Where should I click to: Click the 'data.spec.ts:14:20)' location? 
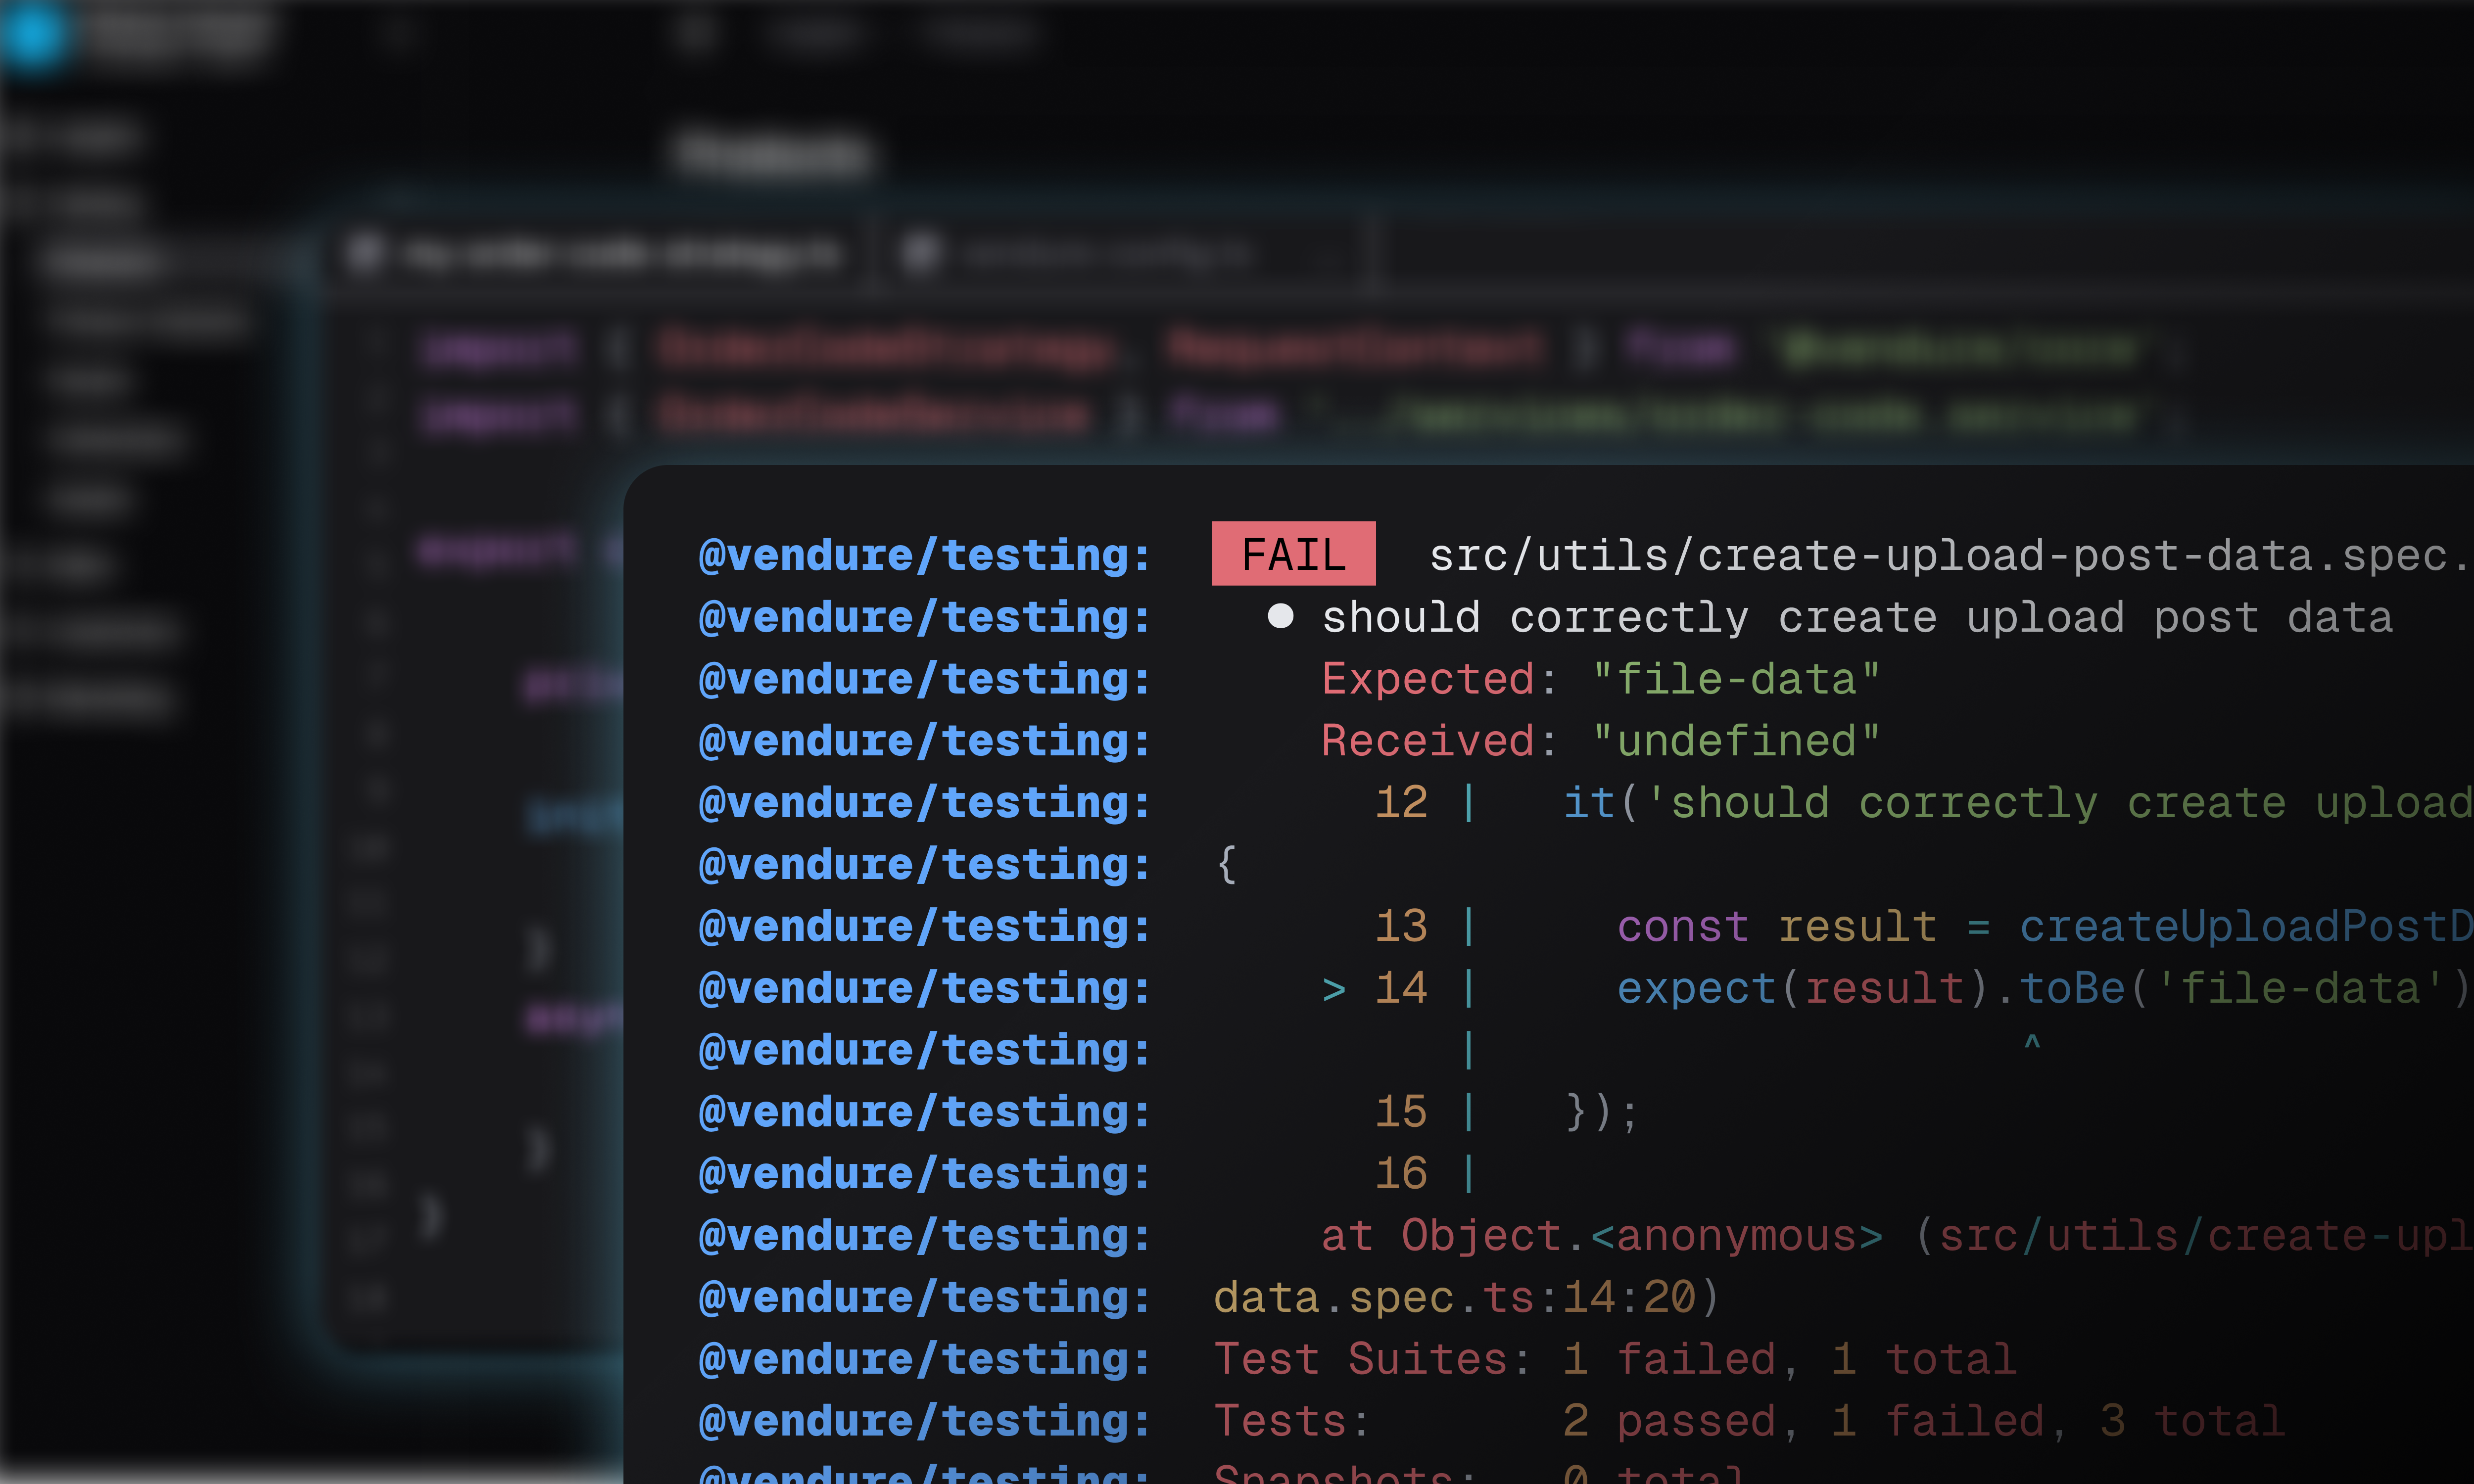1467,1298
